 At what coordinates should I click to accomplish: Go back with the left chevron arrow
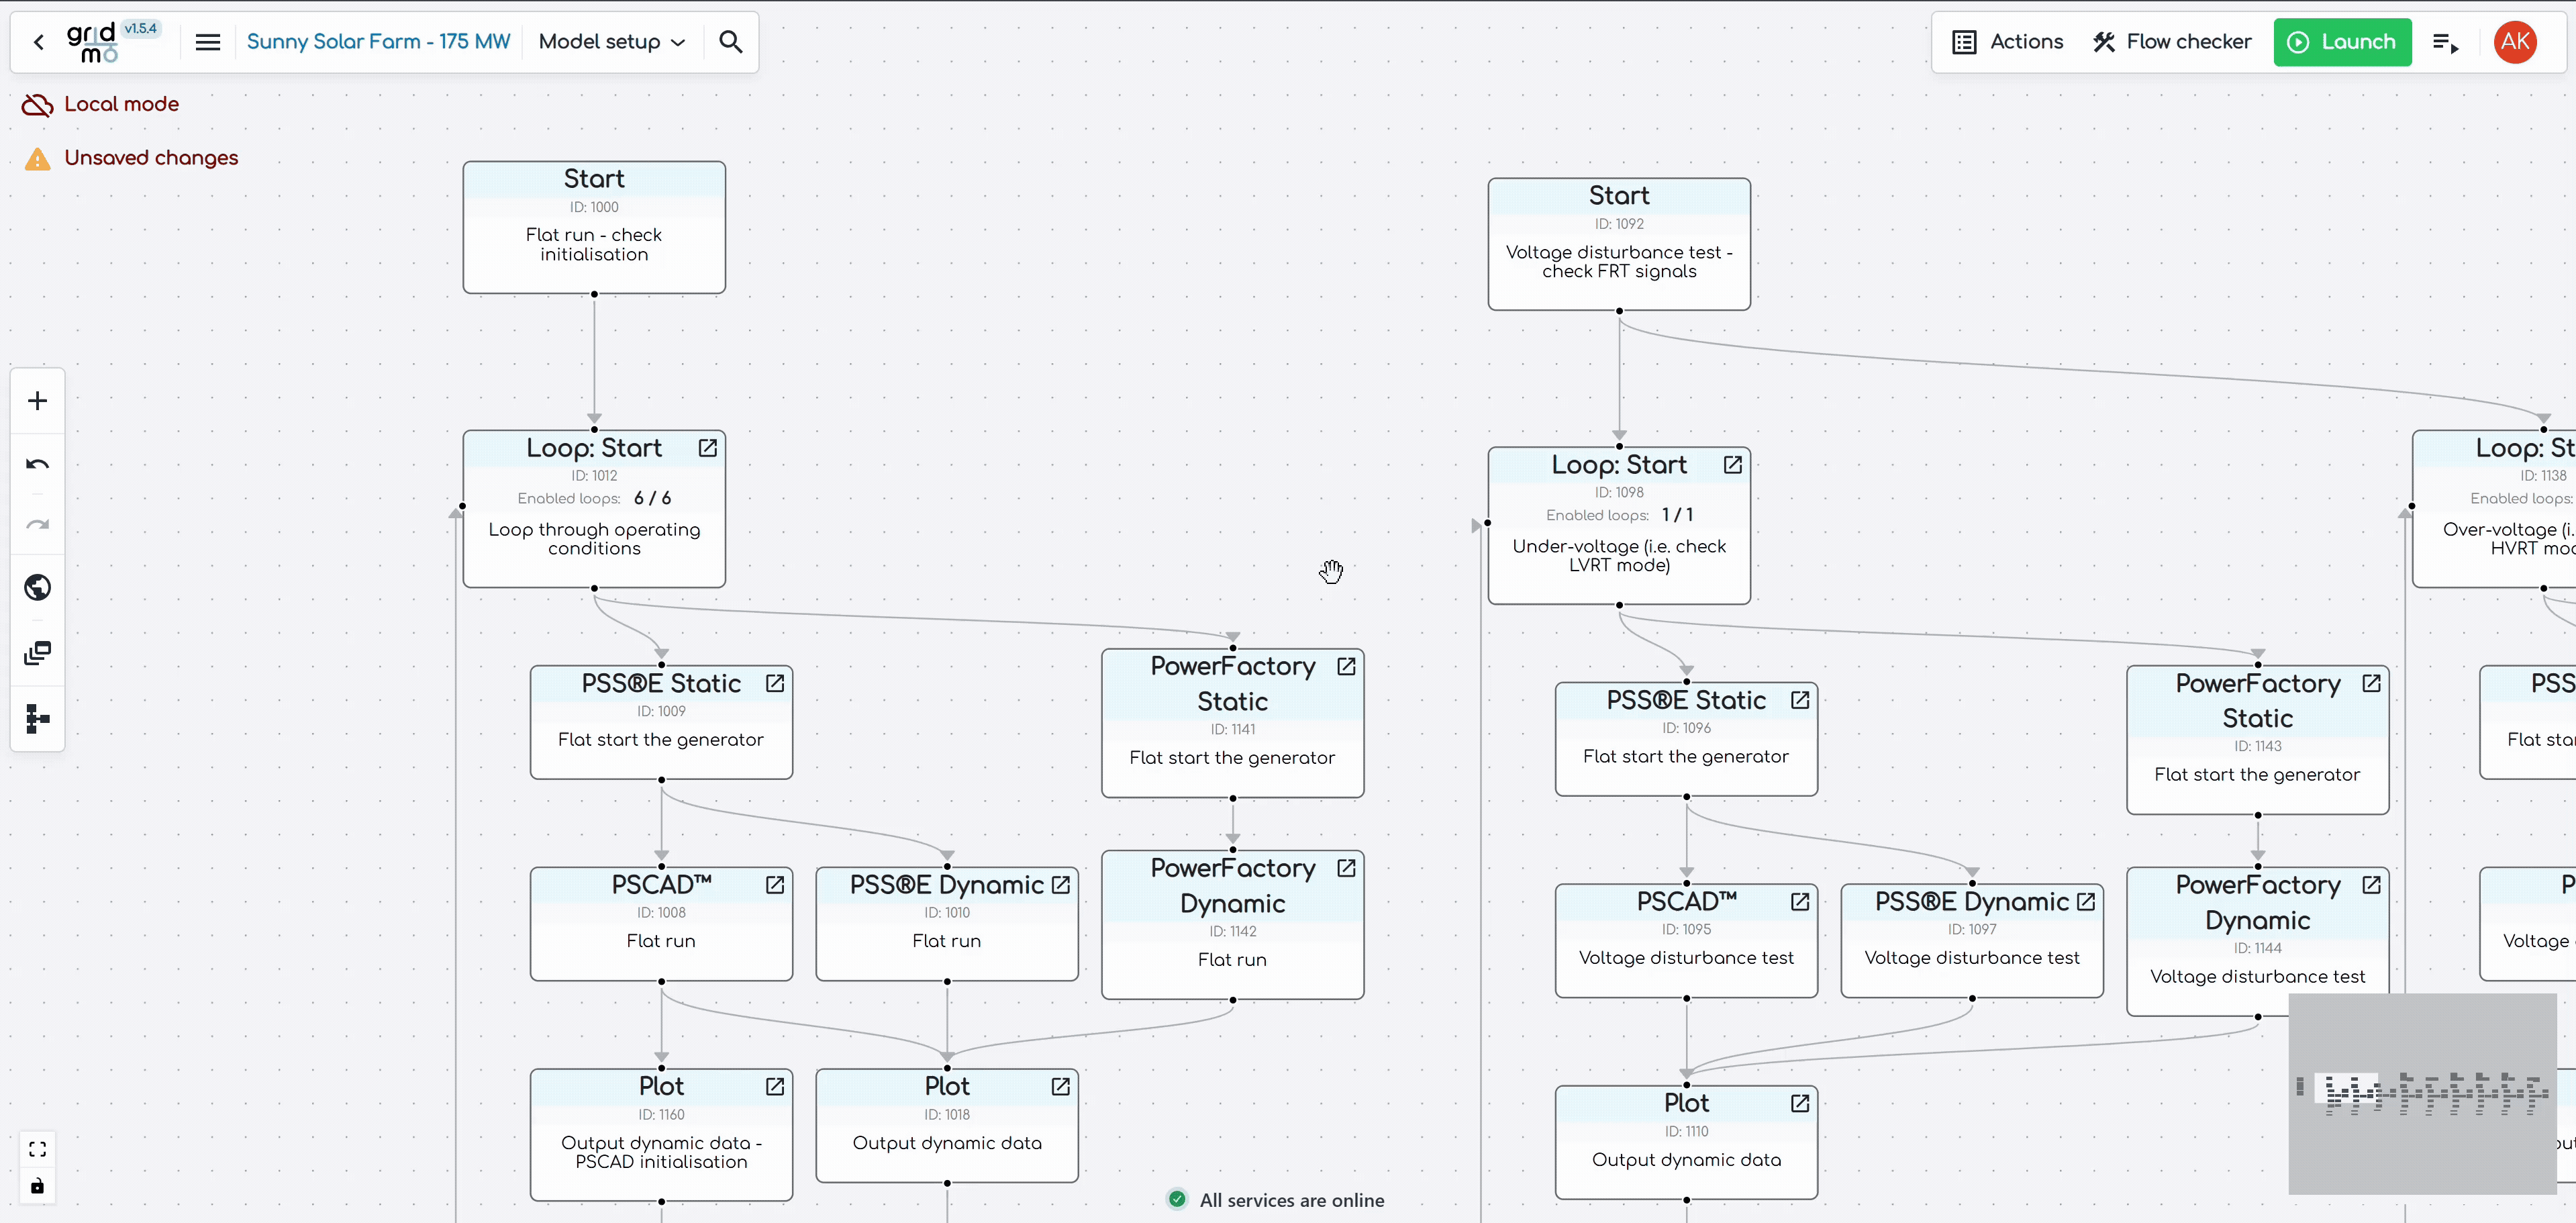coord(39,42)
